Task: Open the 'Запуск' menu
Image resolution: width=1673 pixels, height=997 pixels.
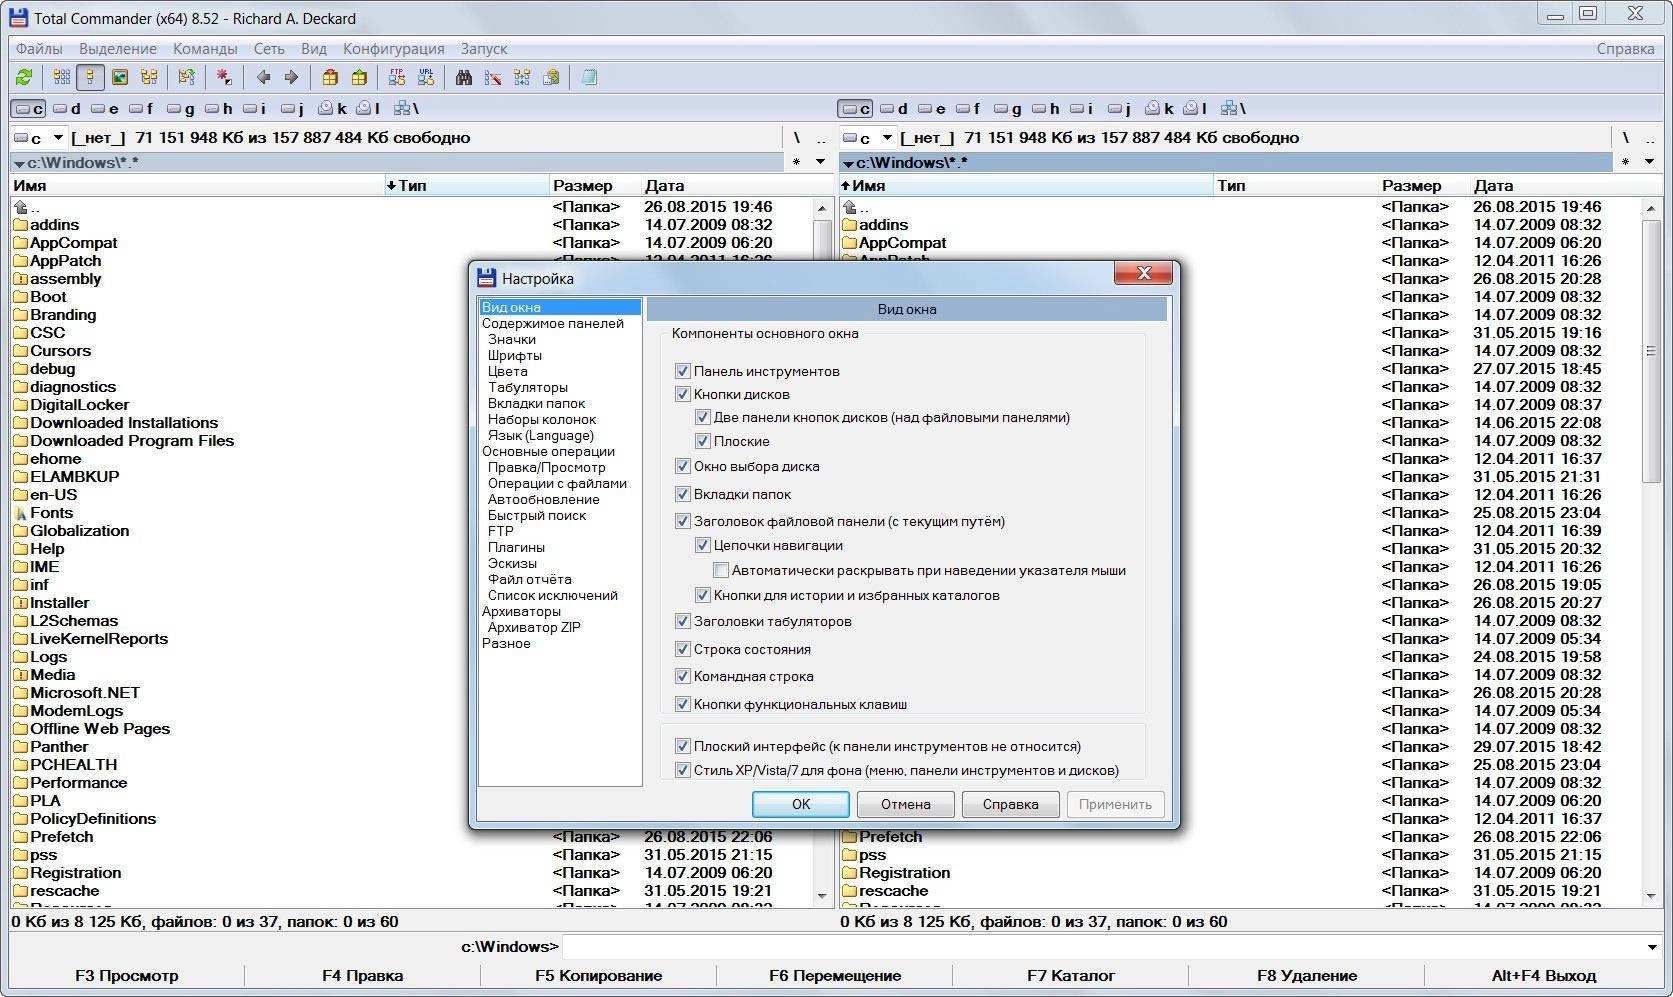Action: point(484,48)
